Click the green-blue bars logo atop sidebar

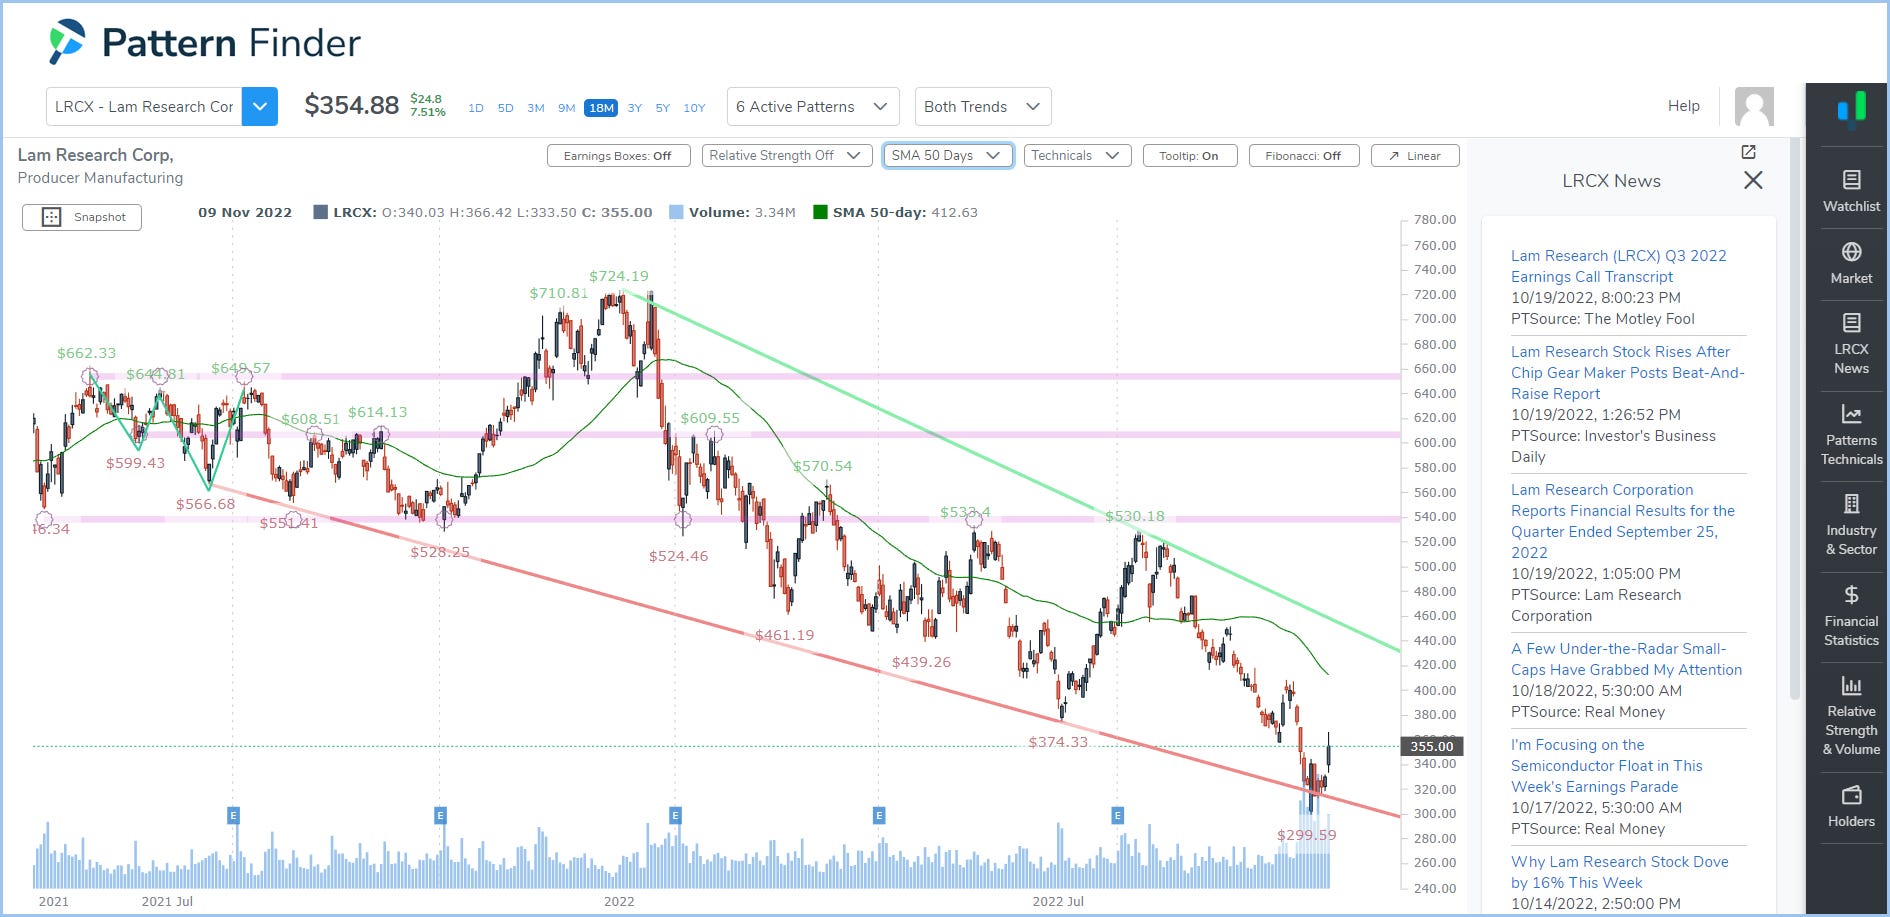(x=1851, y=108)
